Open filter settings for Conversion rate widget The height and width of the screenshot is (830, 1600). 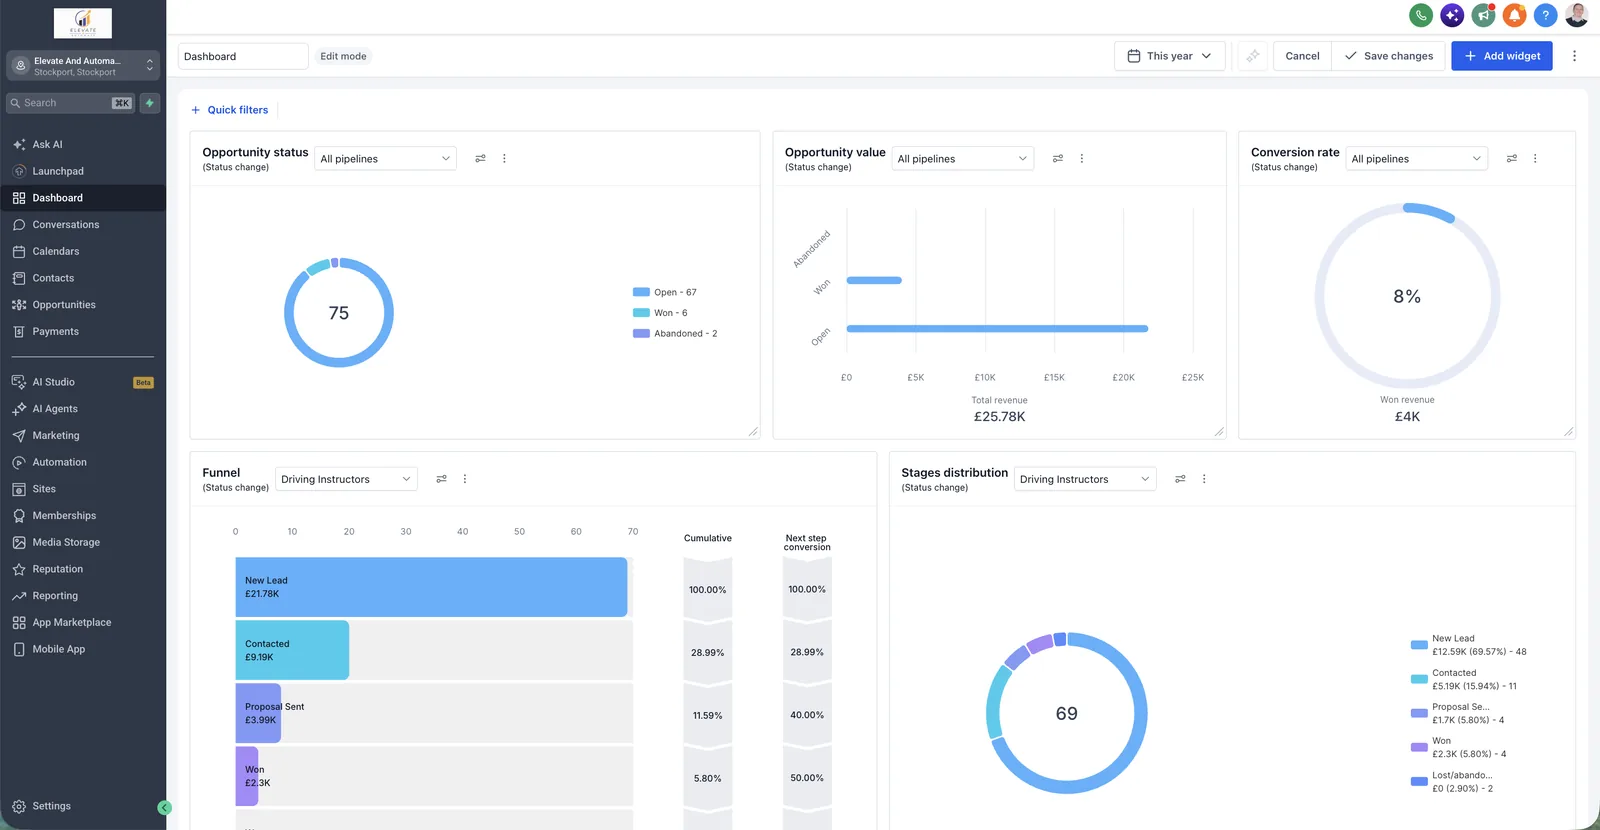pos(1512,159)
